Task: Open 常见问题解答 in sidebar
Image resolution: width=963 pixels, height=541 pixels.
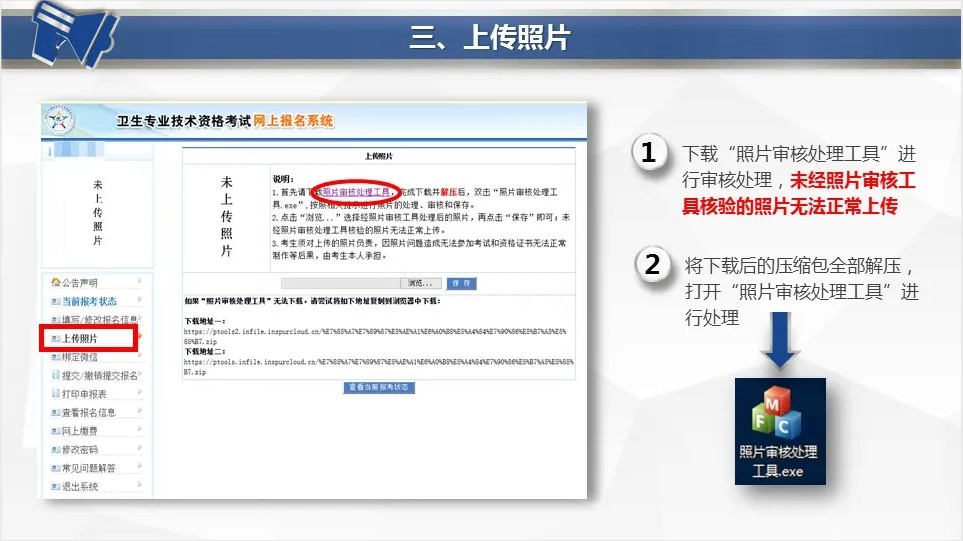Action: pos(89,468)
